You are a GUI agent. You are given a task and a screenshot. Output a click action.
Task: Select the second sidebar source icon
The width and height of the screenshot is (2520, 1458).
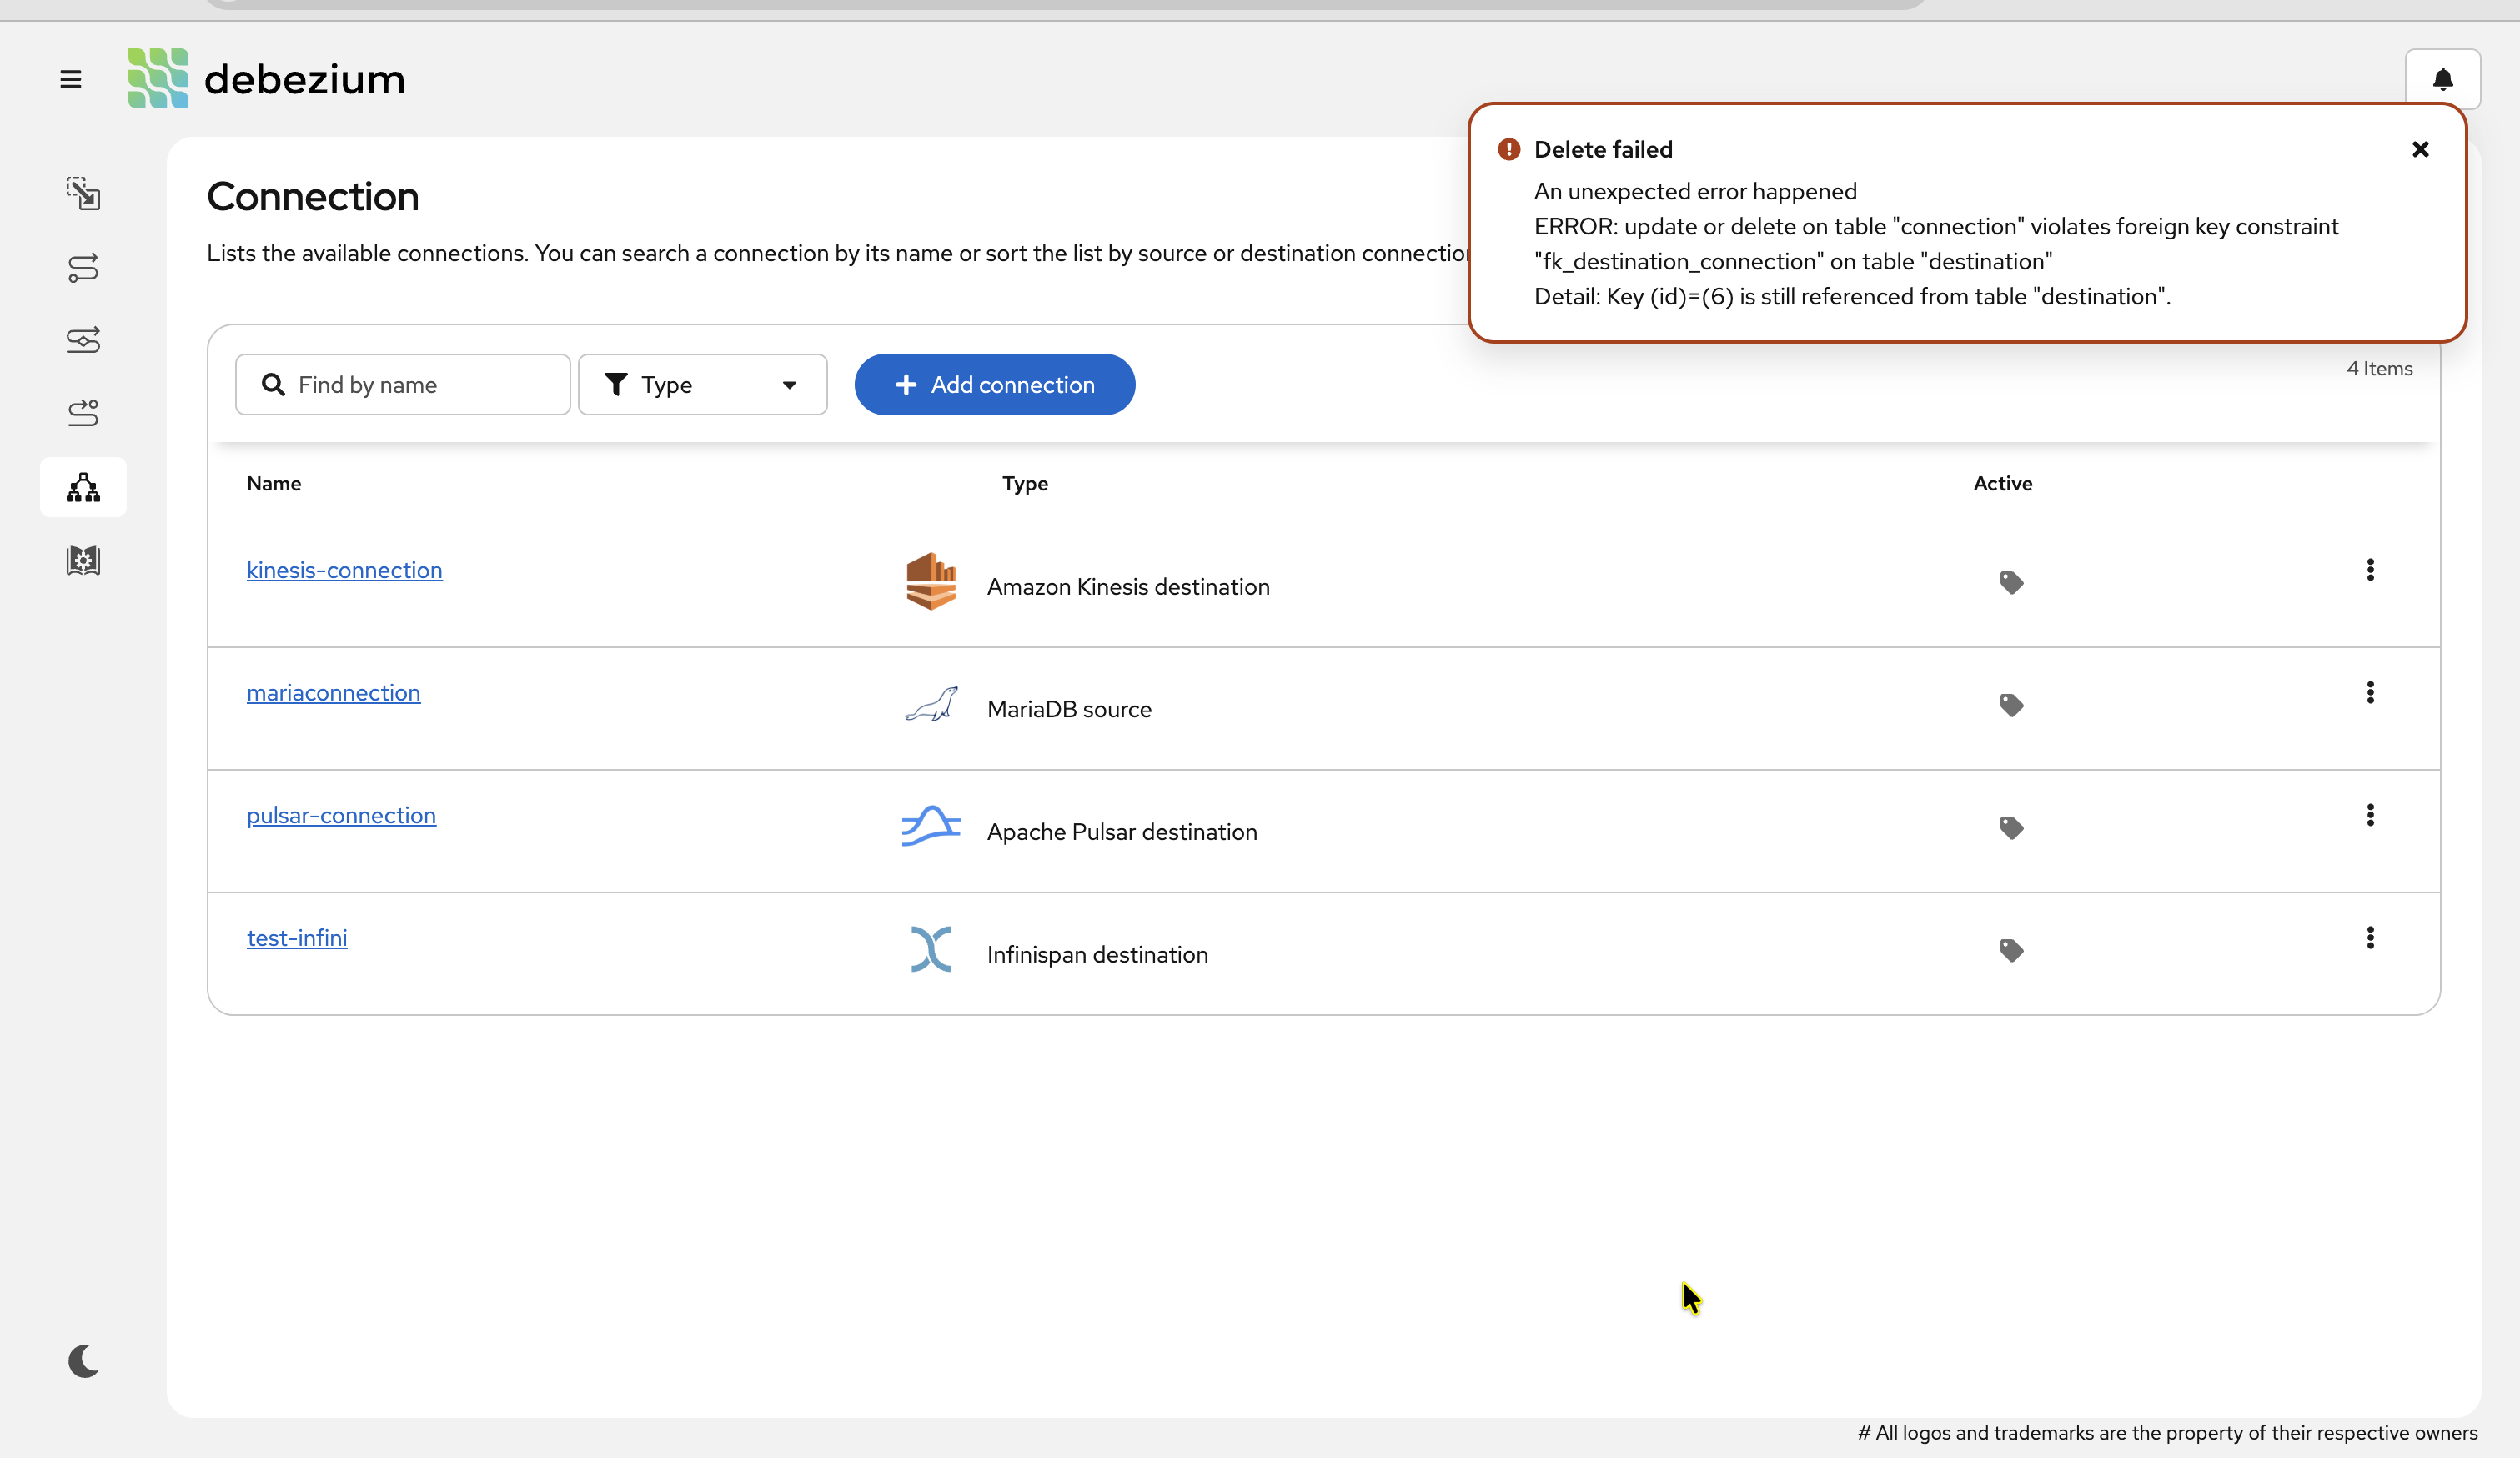(83, 267)
